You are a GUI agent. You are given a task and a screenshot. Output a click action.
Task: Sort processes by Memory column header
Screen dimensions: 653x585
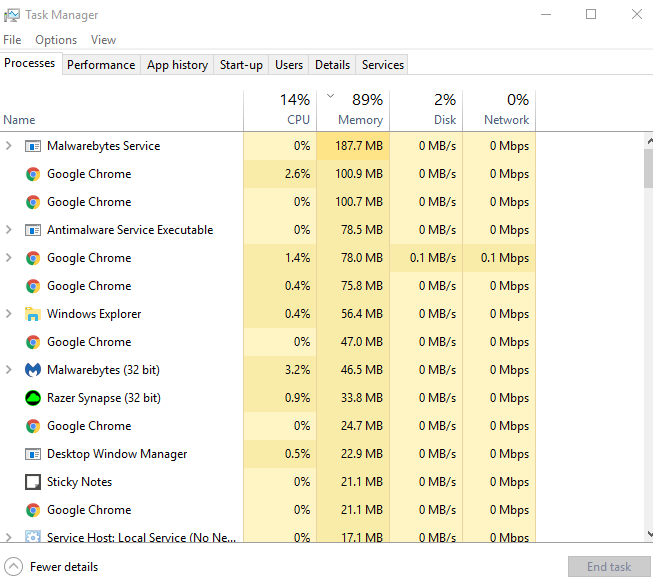click(353, 110)
